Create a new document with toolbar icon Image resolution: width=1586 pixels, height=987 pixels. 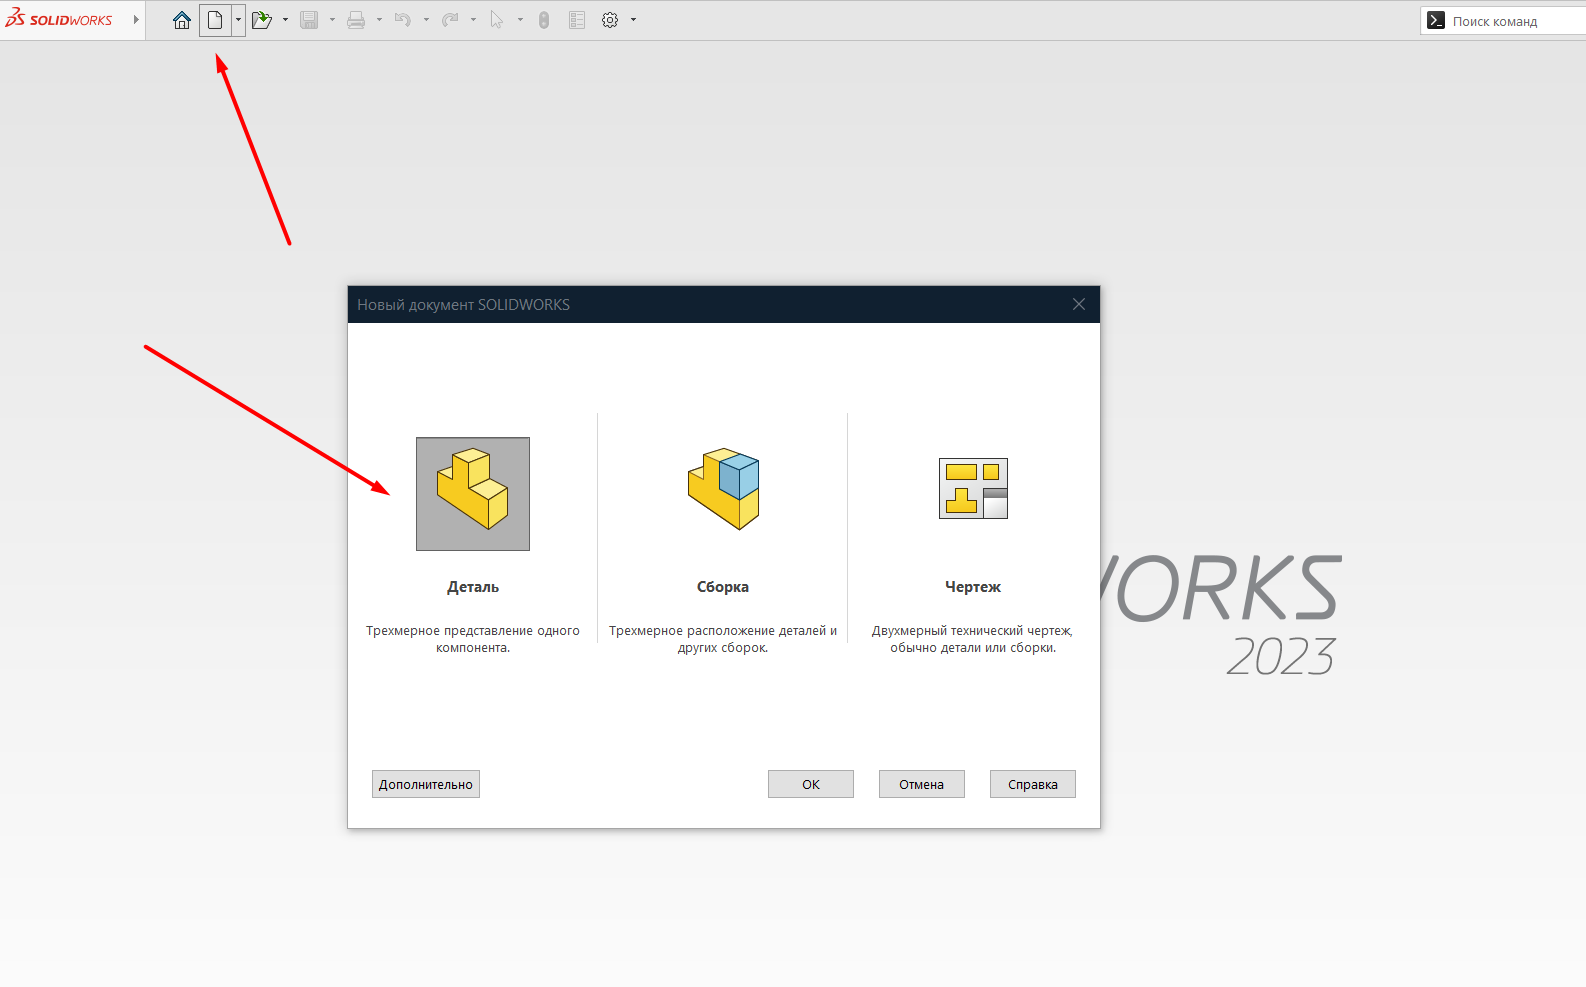215,20
